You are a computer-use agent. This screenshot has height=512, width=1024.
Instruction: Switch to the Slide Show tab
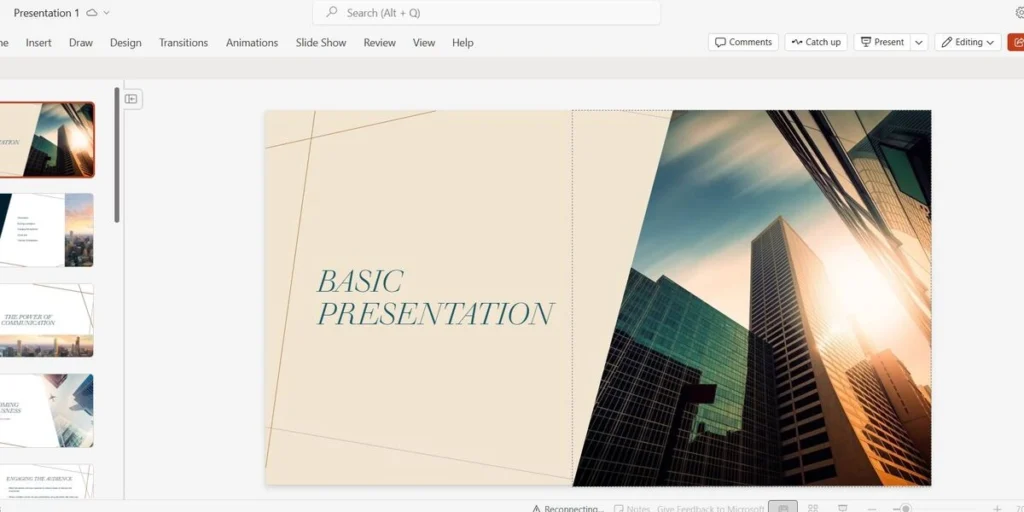coord(321,42)
